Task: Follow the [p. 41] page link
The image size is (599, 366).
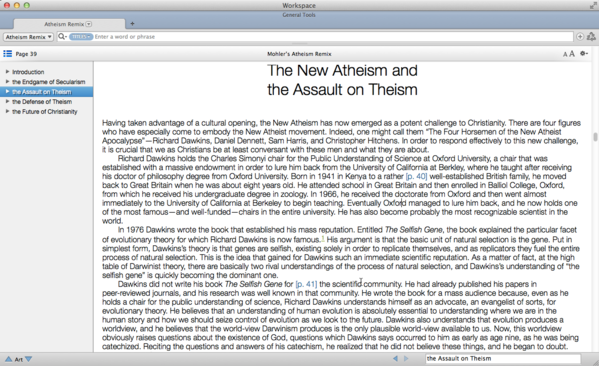Action: [x=306, y=284]
